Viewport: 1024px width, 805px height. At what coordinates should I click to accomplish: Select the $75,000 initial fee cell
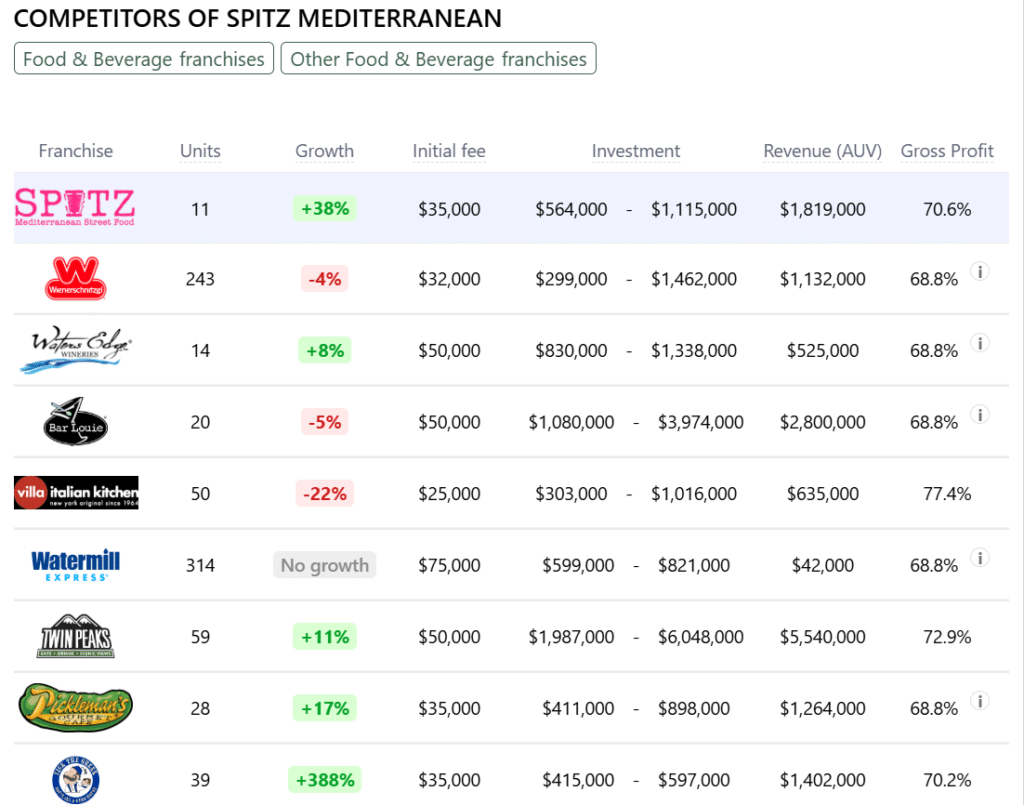tap(449, 565)
